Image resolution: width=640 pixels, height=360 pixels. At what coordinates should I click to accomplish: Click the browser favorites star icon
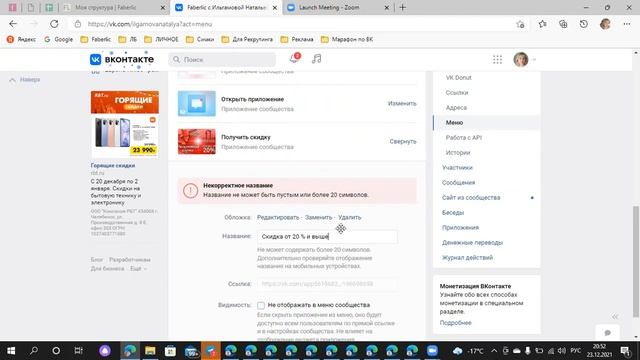542,24
